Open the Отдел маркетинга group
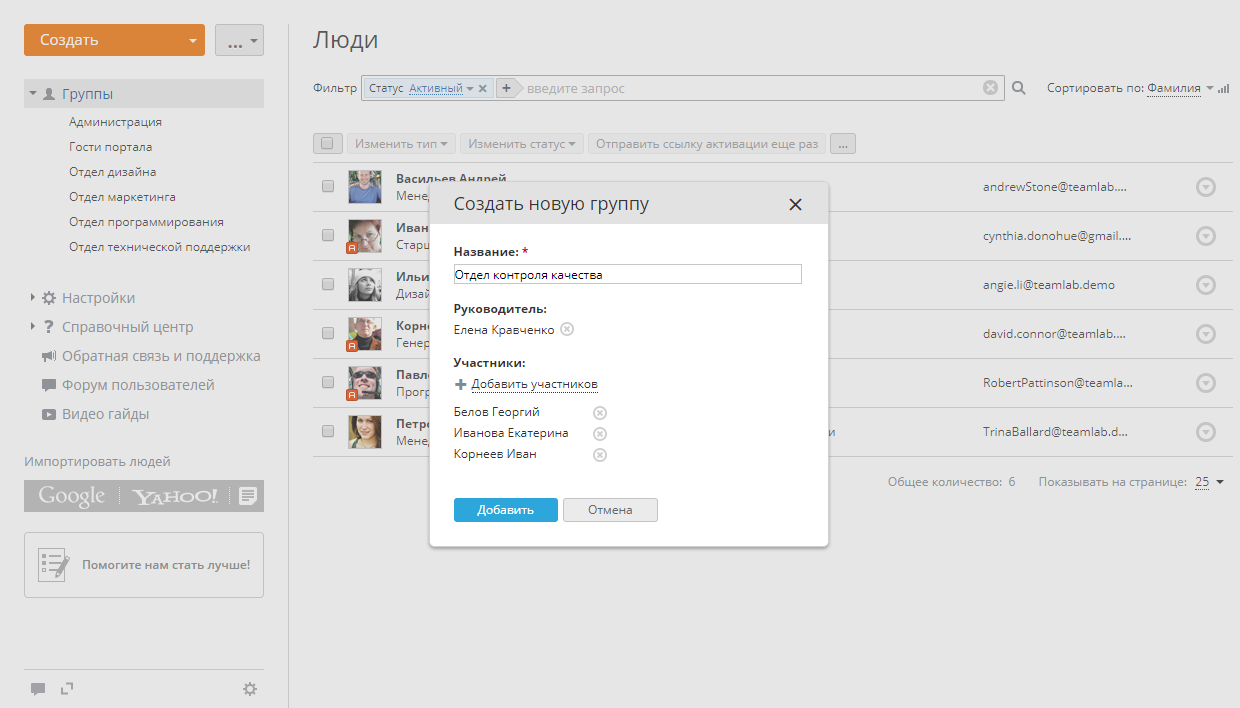Viewport: 1240px width, 708px height. tap(122, 197)
